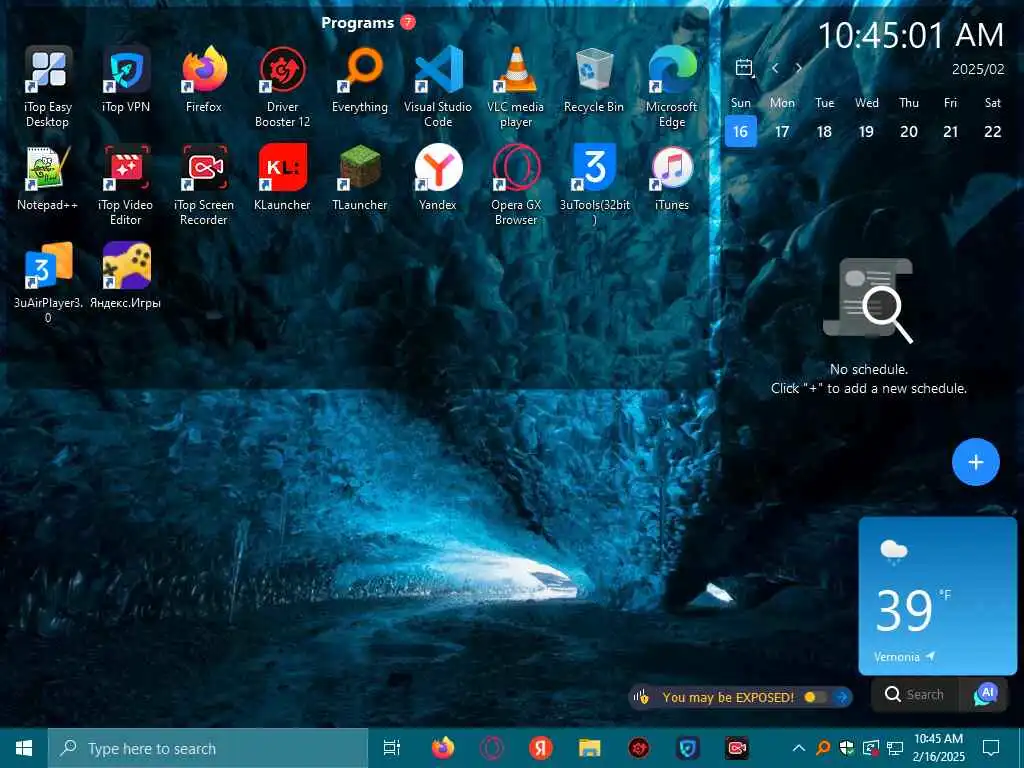Select Wednesday 19 in the calendar
This screenshot has width=1024, height=768.
(867, 131)
